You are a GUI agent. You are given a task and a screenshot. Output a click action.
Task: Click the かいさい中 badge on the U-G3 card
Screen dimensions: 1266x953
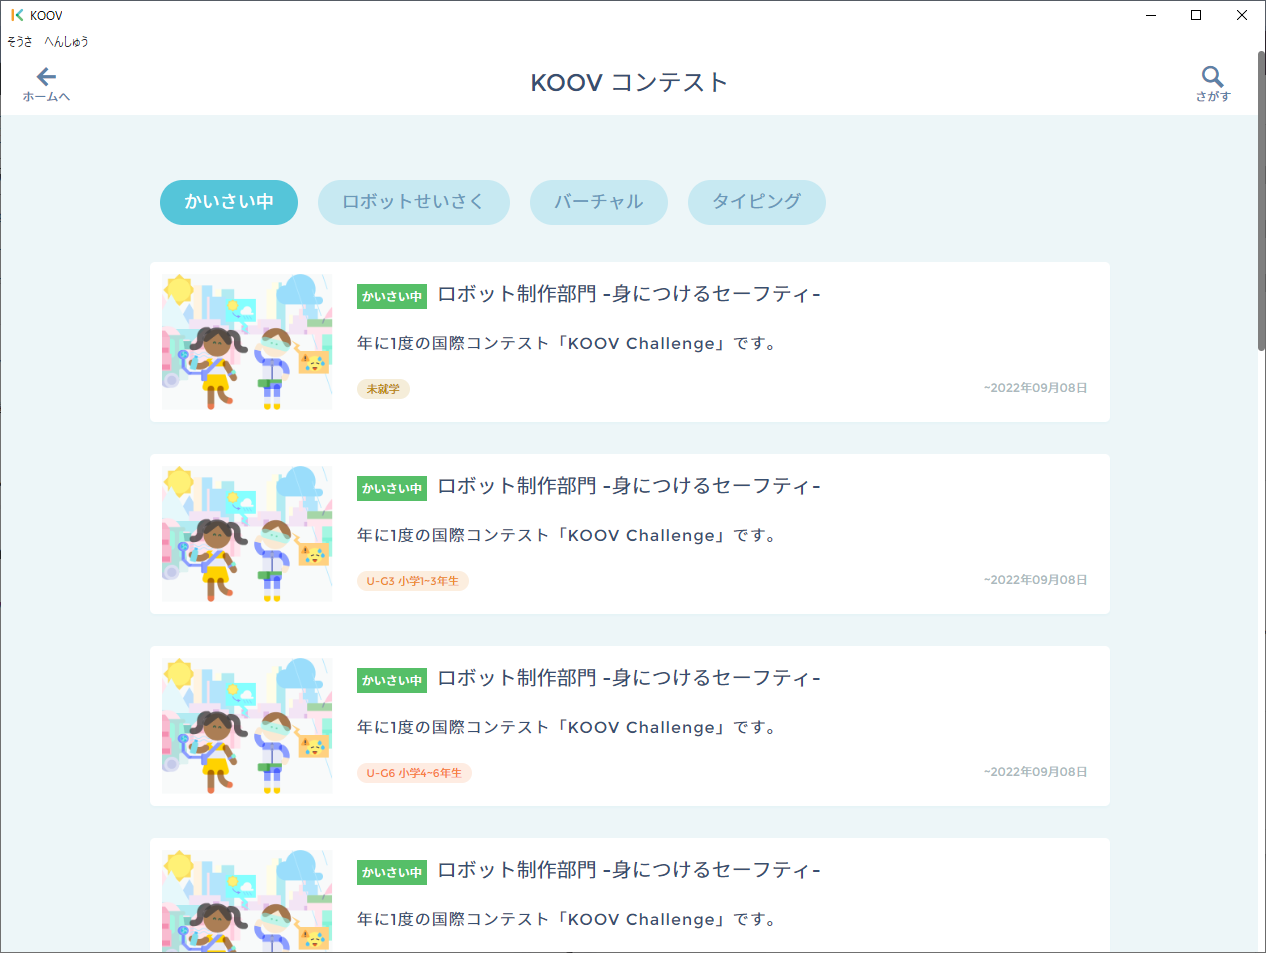pyautogui.click(x=392, y=488)
